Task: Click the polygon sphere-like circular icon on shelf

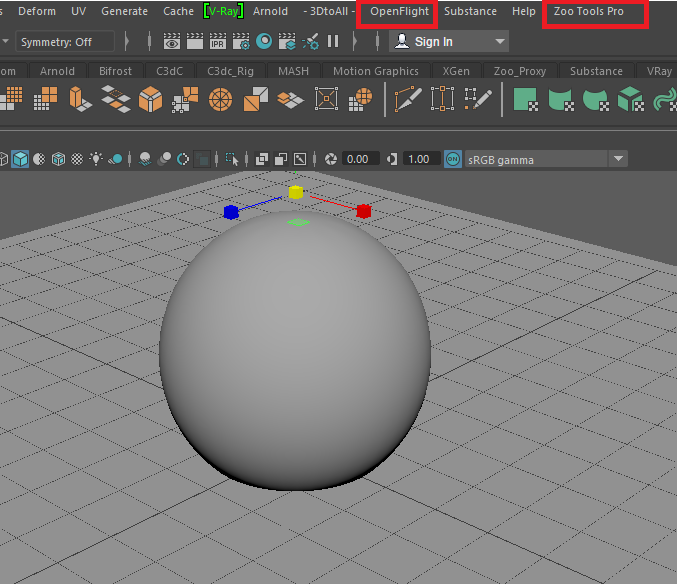Action: [221, 99]
